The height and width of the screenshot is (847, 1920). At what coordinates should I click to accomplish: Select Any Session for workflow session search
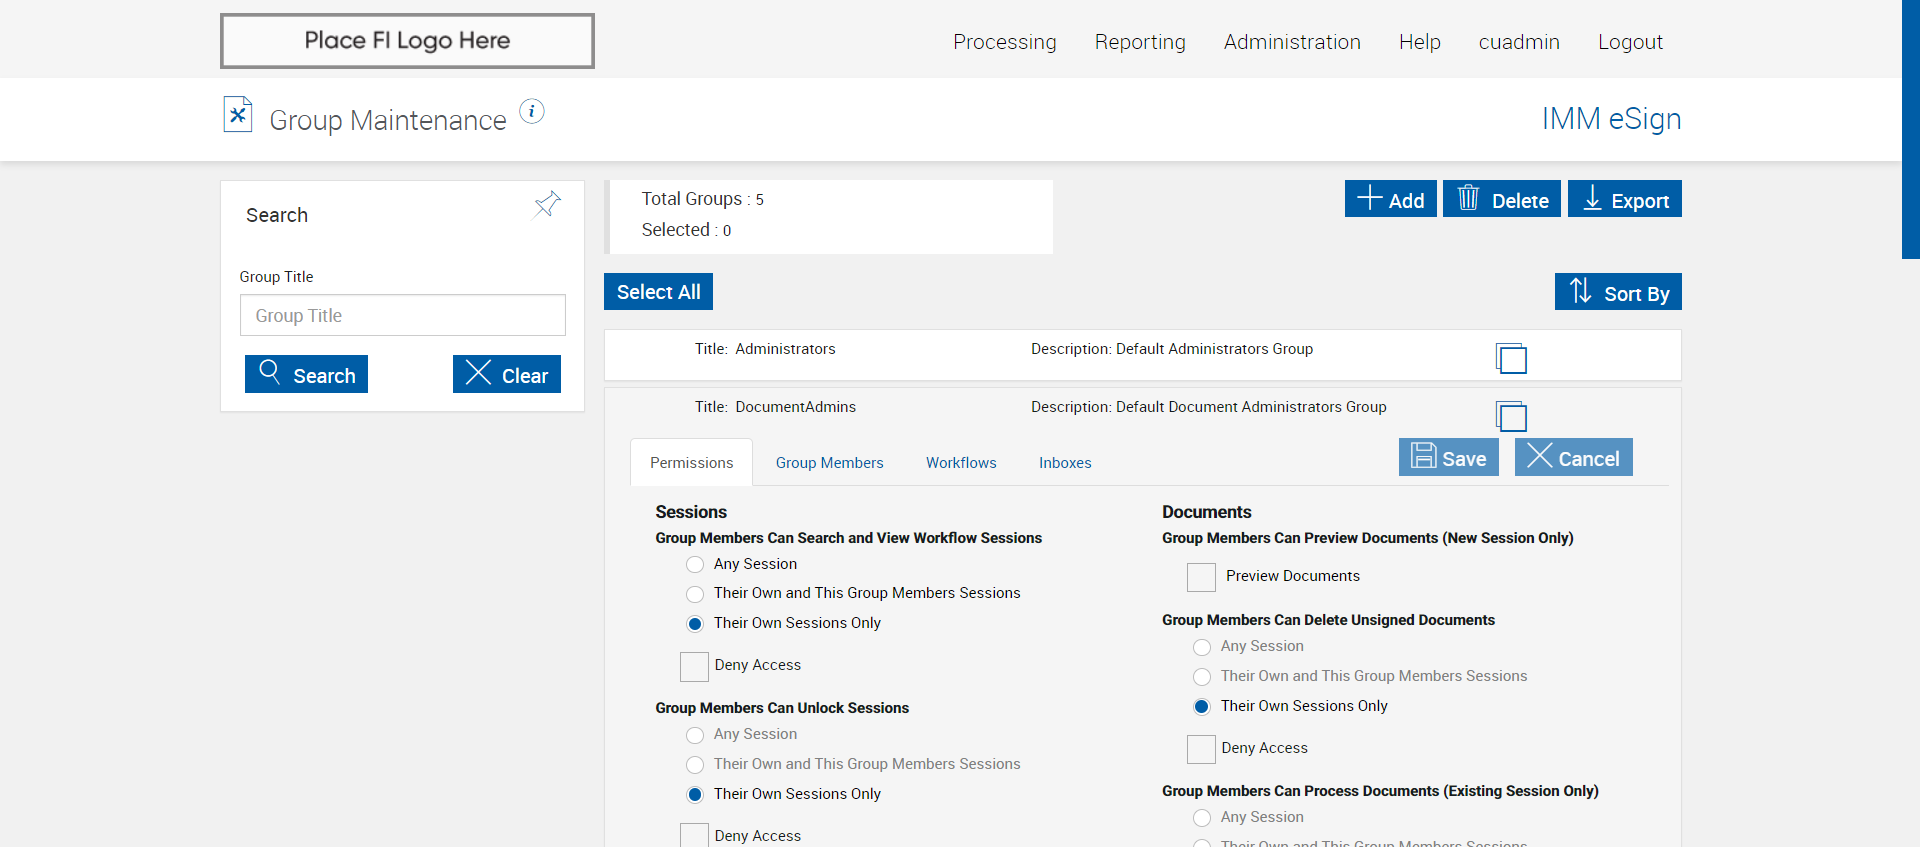click(x=695, y=565)
